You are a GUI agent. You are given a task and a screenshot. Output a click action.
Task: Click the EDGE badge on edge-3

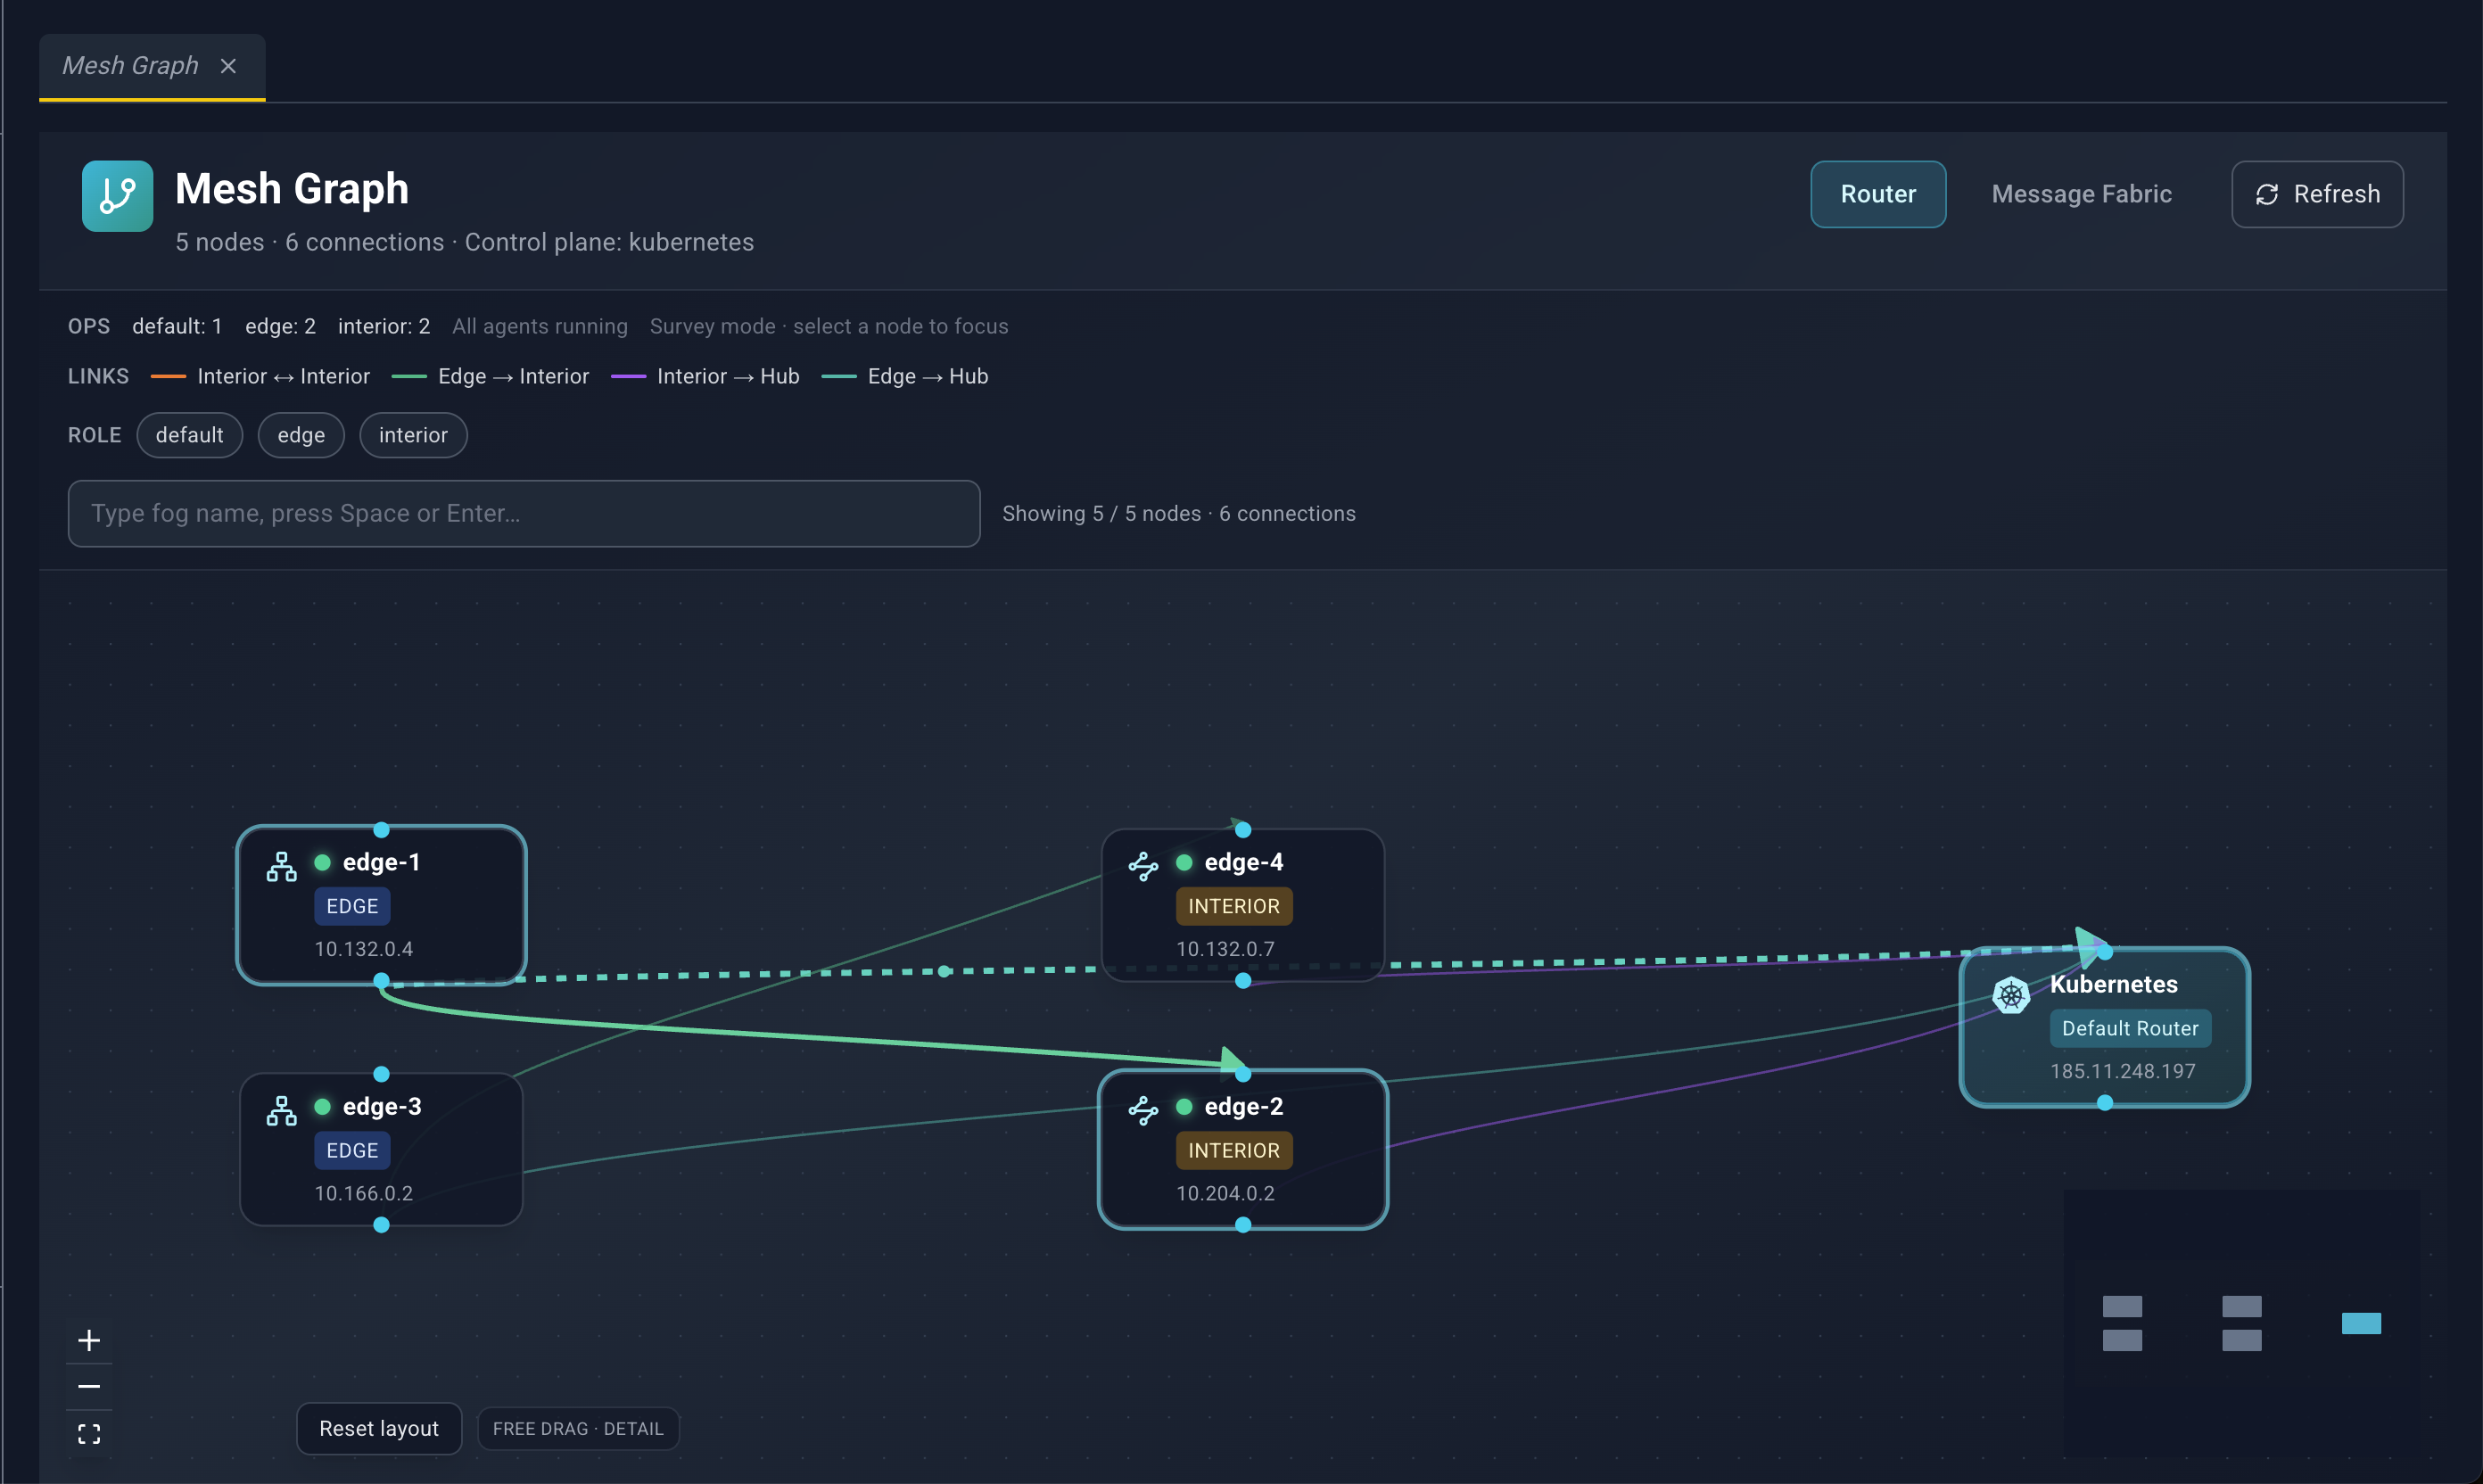[352, 1150]
